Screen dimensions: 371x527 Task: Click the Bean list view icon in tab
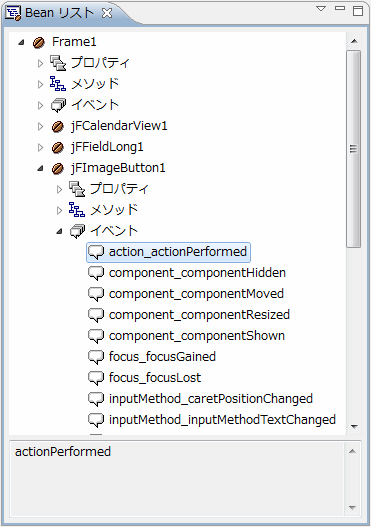(13, 13)
